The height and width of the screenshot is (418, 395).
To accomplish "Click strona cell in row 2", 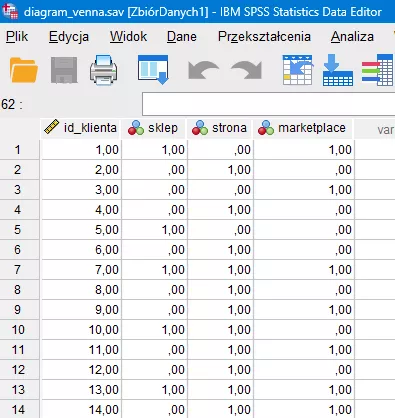I will [x=220, y=170].
